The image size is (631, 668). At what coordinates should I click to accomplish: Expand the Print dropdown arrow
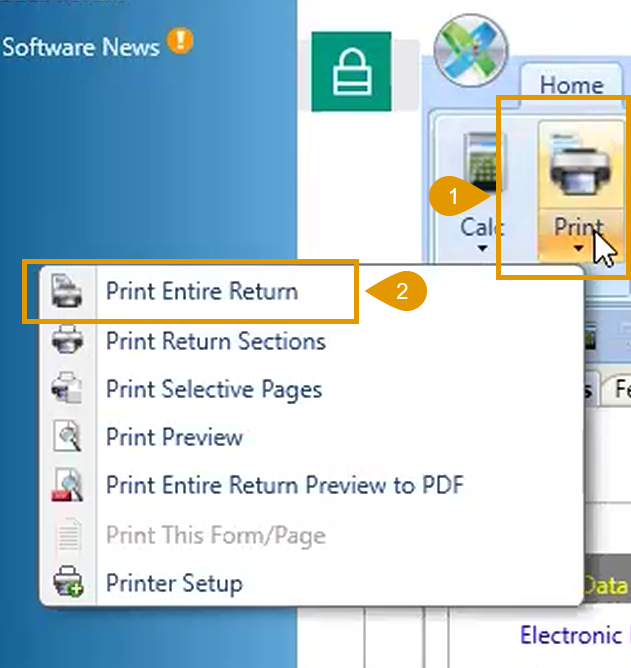[x=579, y=249]
